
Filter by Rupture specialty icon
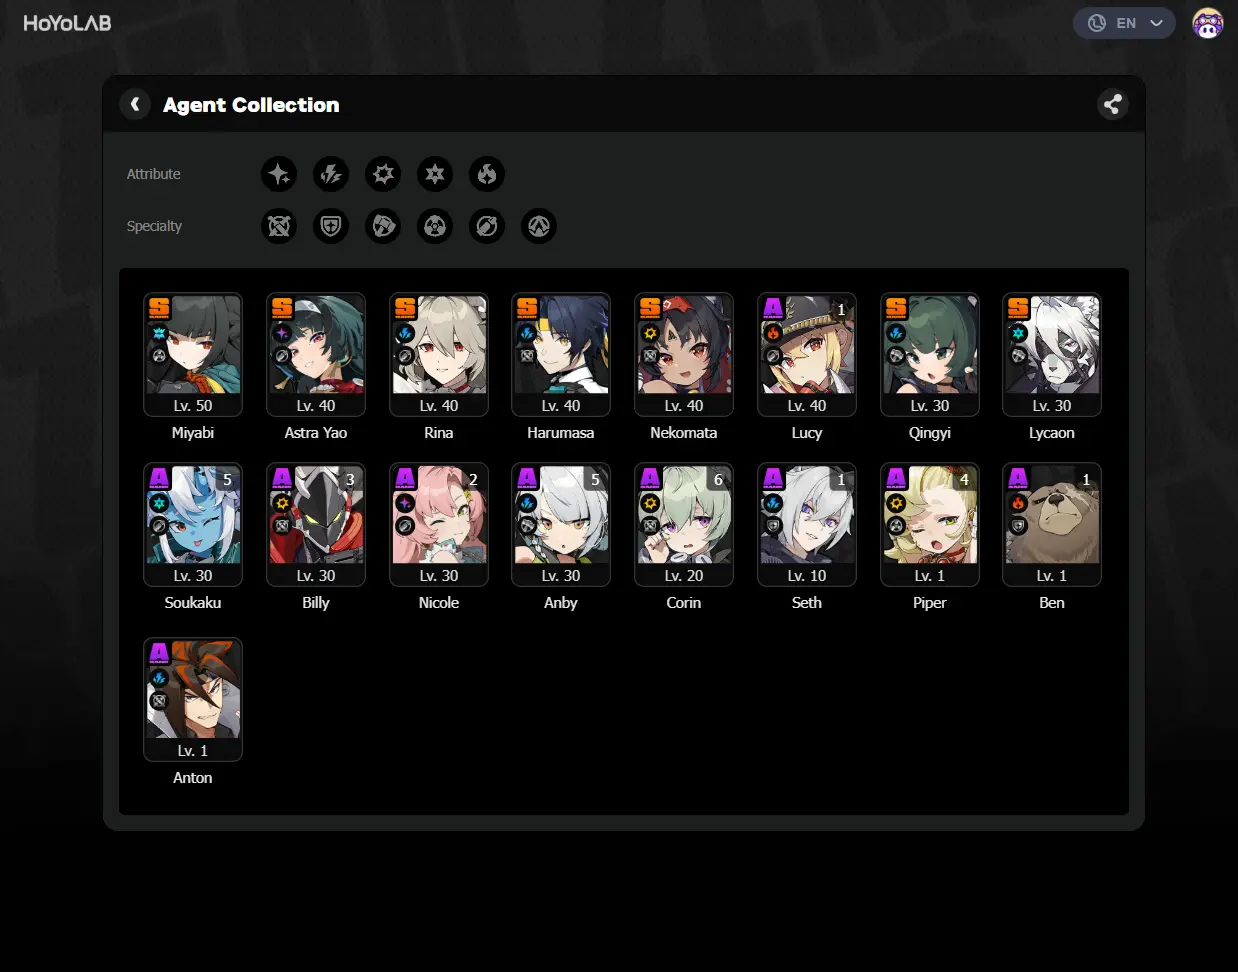click(539, 226)
